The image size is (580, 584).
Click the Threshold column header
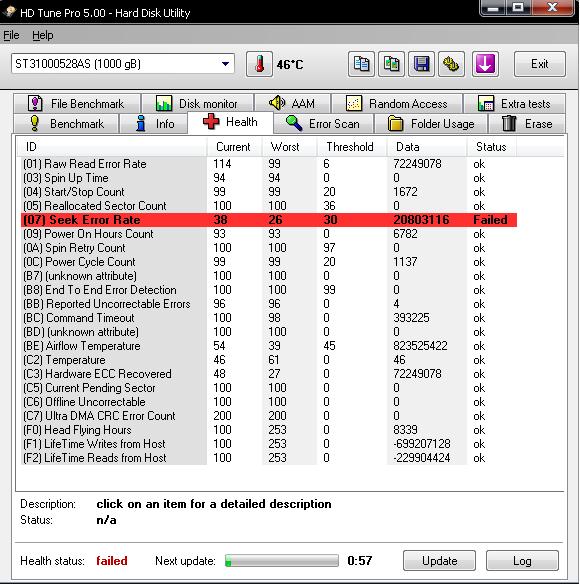point(352,147)
